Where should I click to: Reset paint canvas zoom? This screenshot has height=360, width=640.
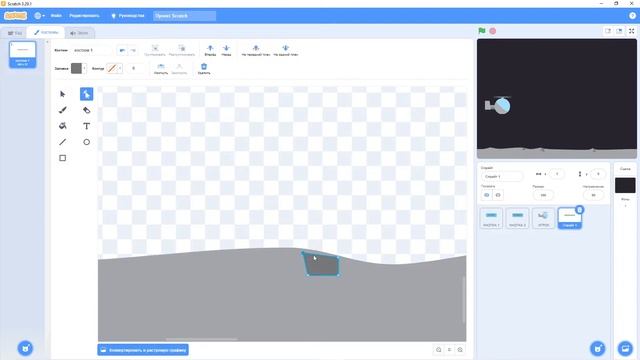449,350
